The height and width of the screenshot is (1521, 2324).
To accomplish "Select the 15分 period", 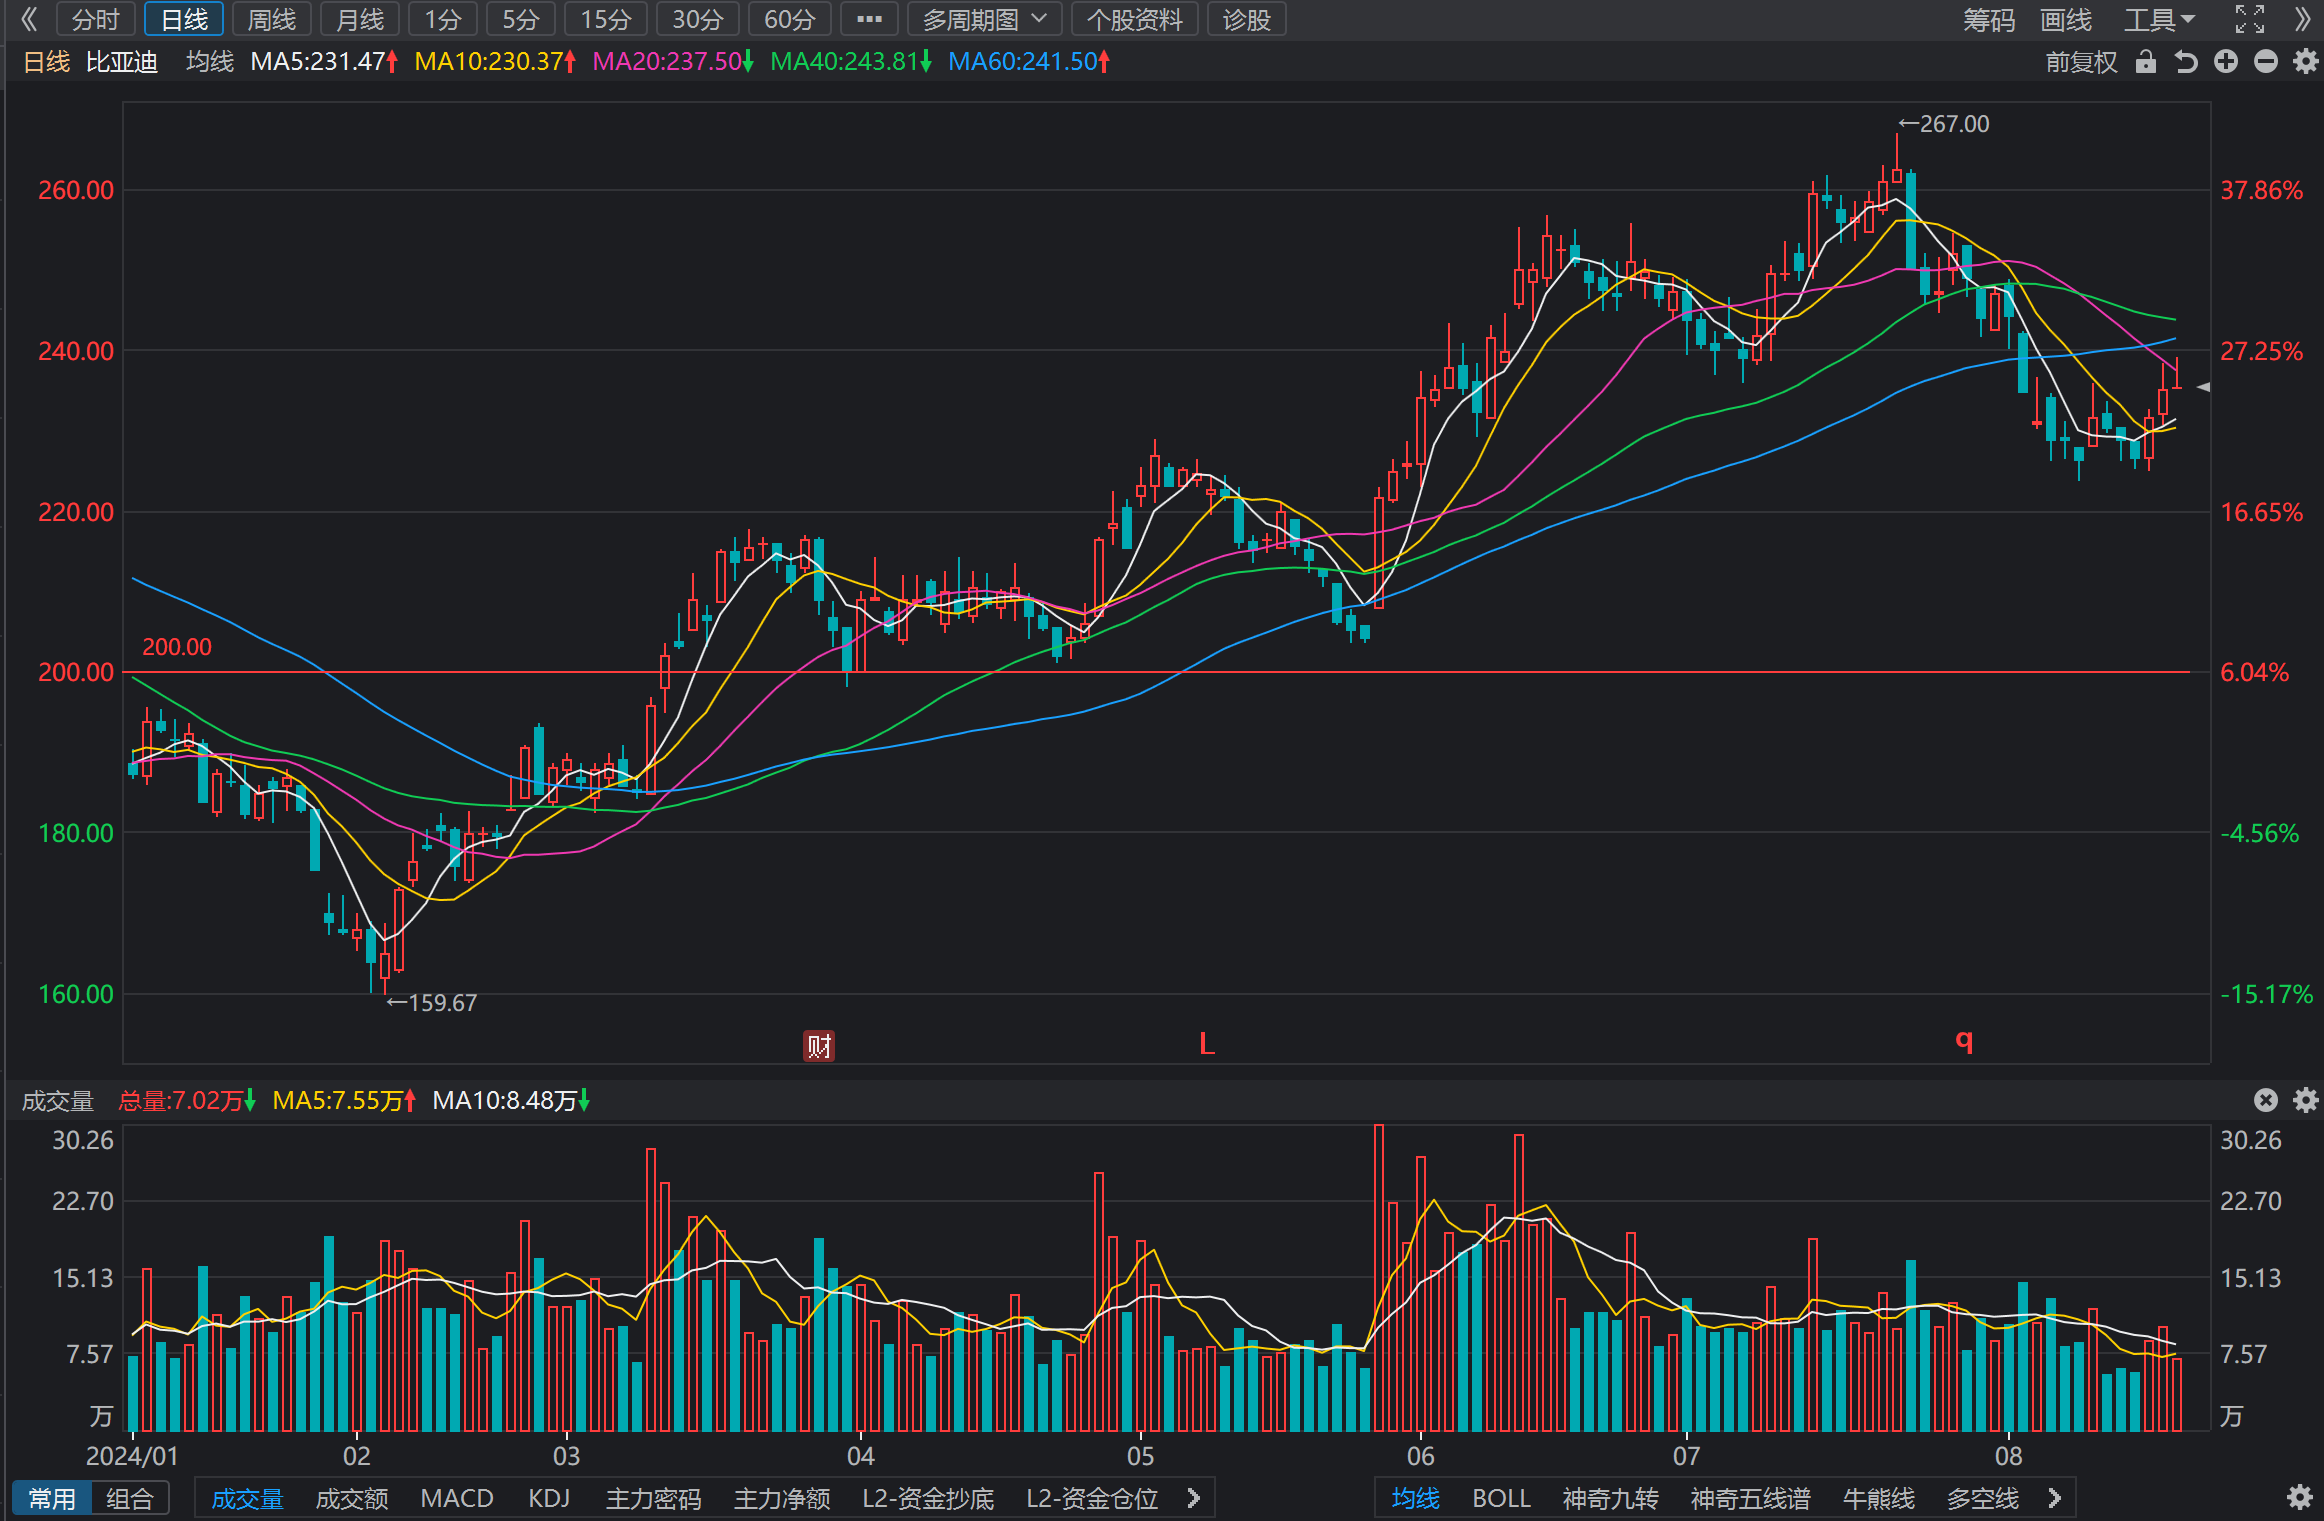I will pos(606,19).
